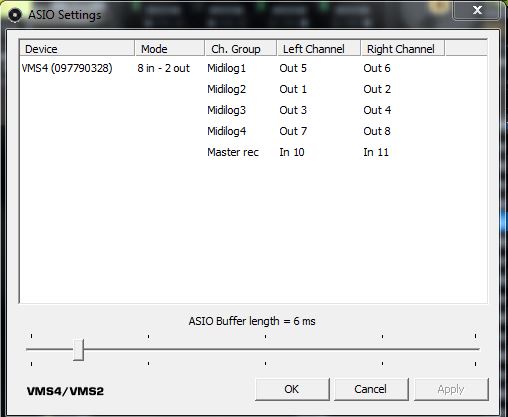This screenshot has height=417, width=508.
Task: Choose Out 1 left channel for Midilog2
Action: (x=293, y=89)
